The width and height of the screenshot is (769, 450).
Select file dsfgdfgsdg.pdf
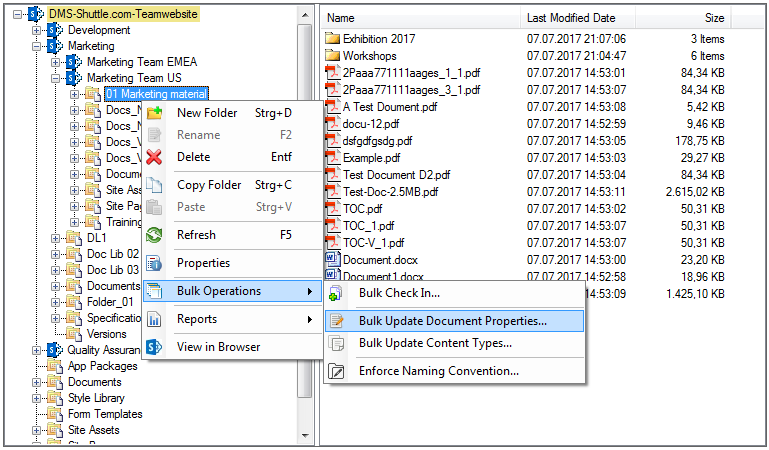(x=377, y=141)
